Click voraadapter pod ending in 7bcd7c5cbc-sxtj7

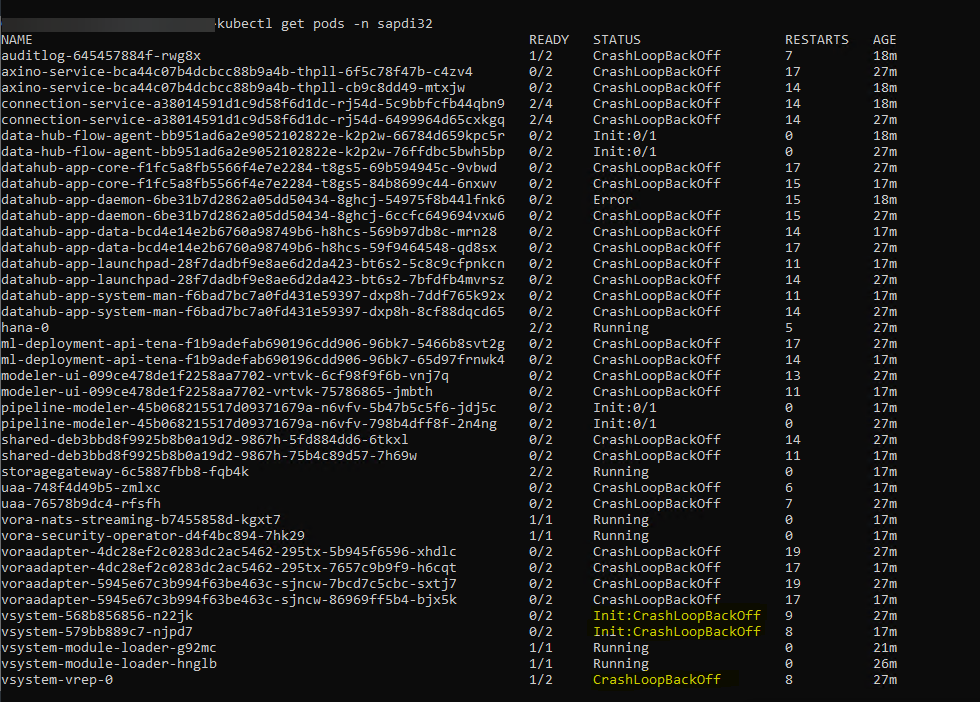click(229, 584)
